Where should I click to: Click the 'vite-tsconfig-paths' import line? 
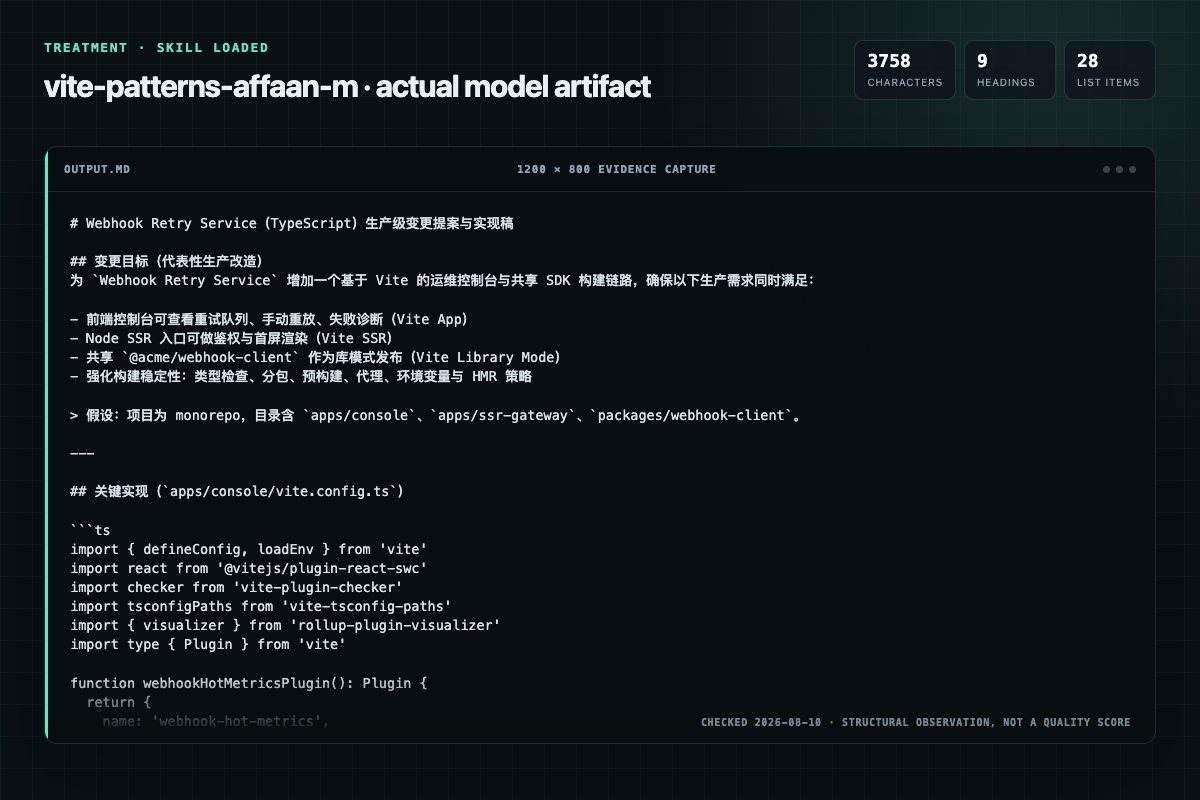pyautogui.click(x=262, y=606)
